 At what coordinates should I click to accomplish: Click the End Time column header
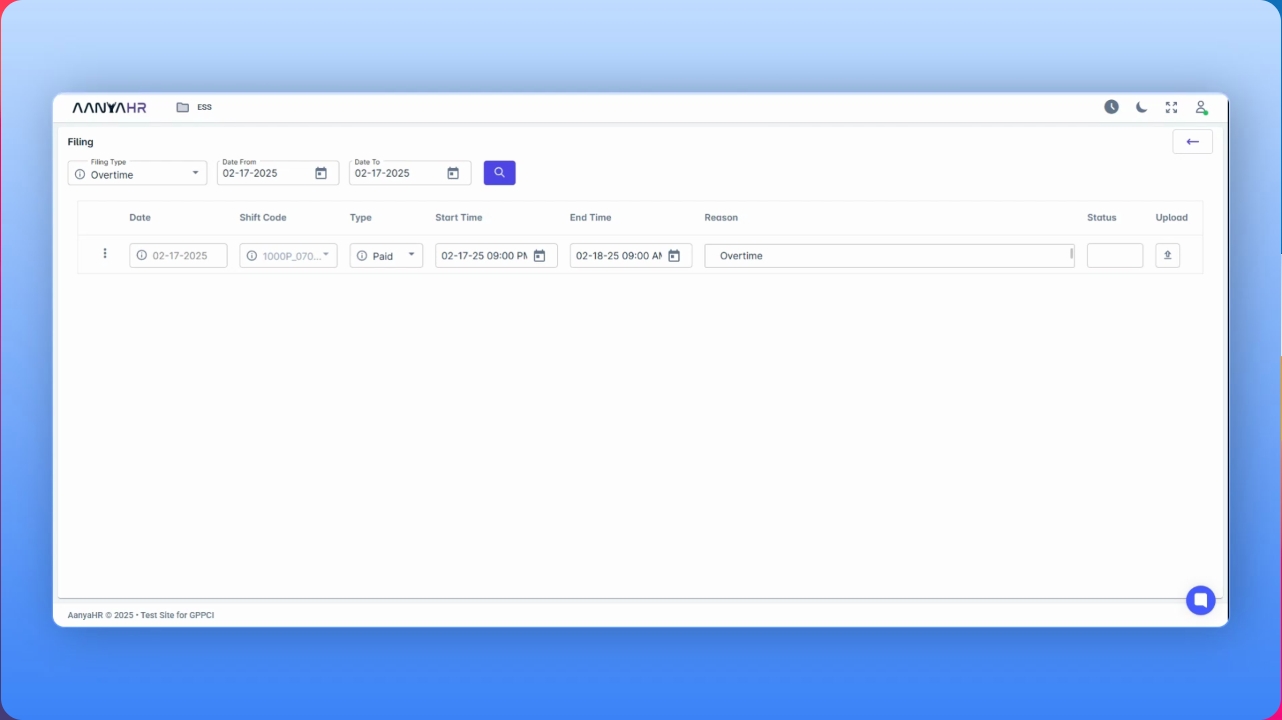[591, 217]
